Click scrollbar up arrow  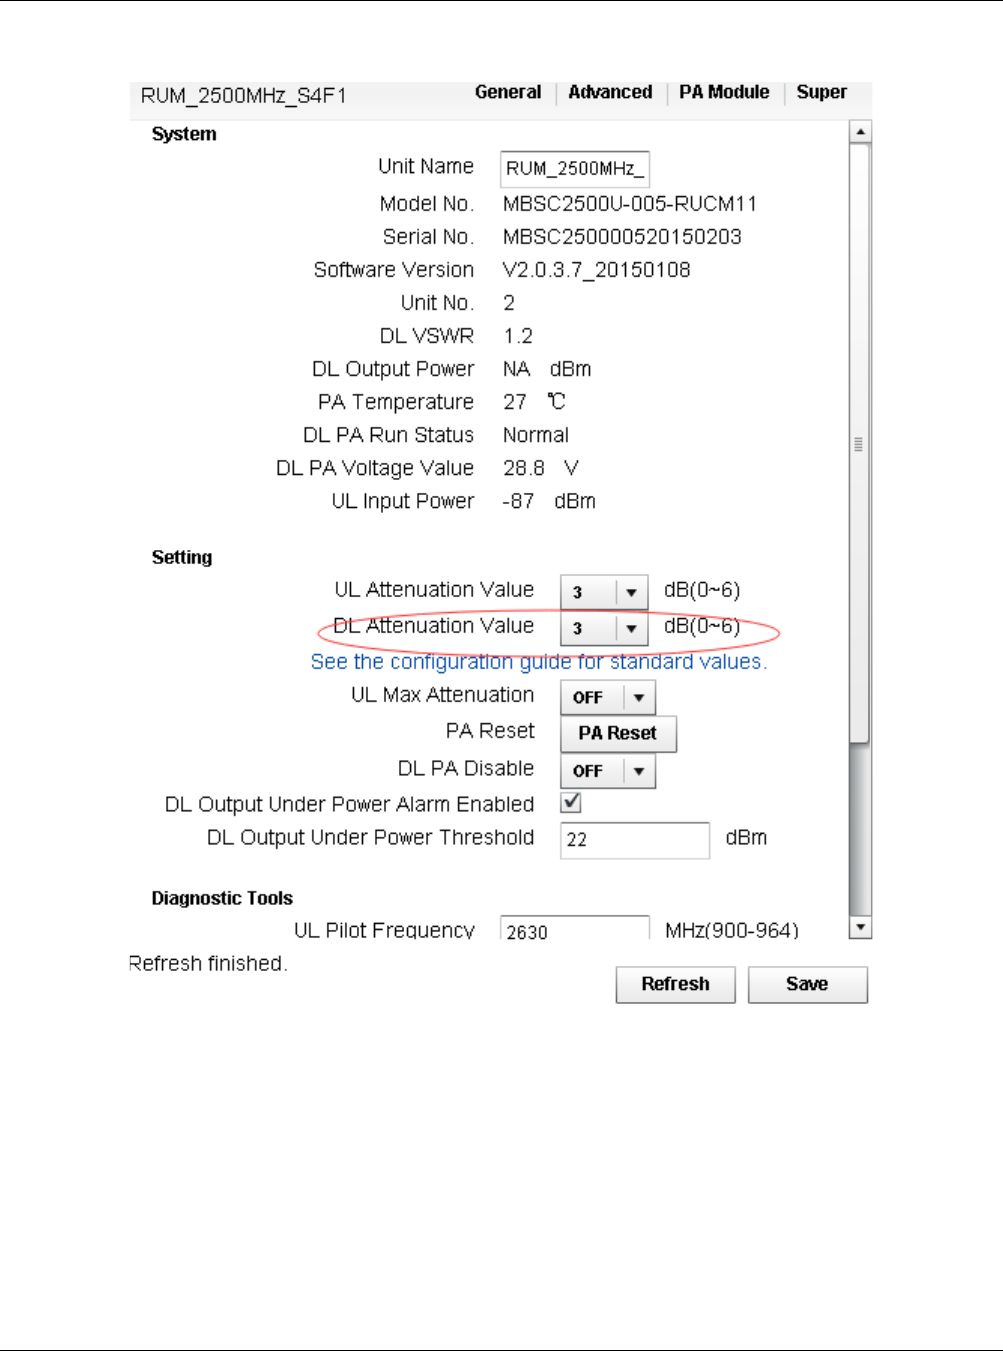860,132
